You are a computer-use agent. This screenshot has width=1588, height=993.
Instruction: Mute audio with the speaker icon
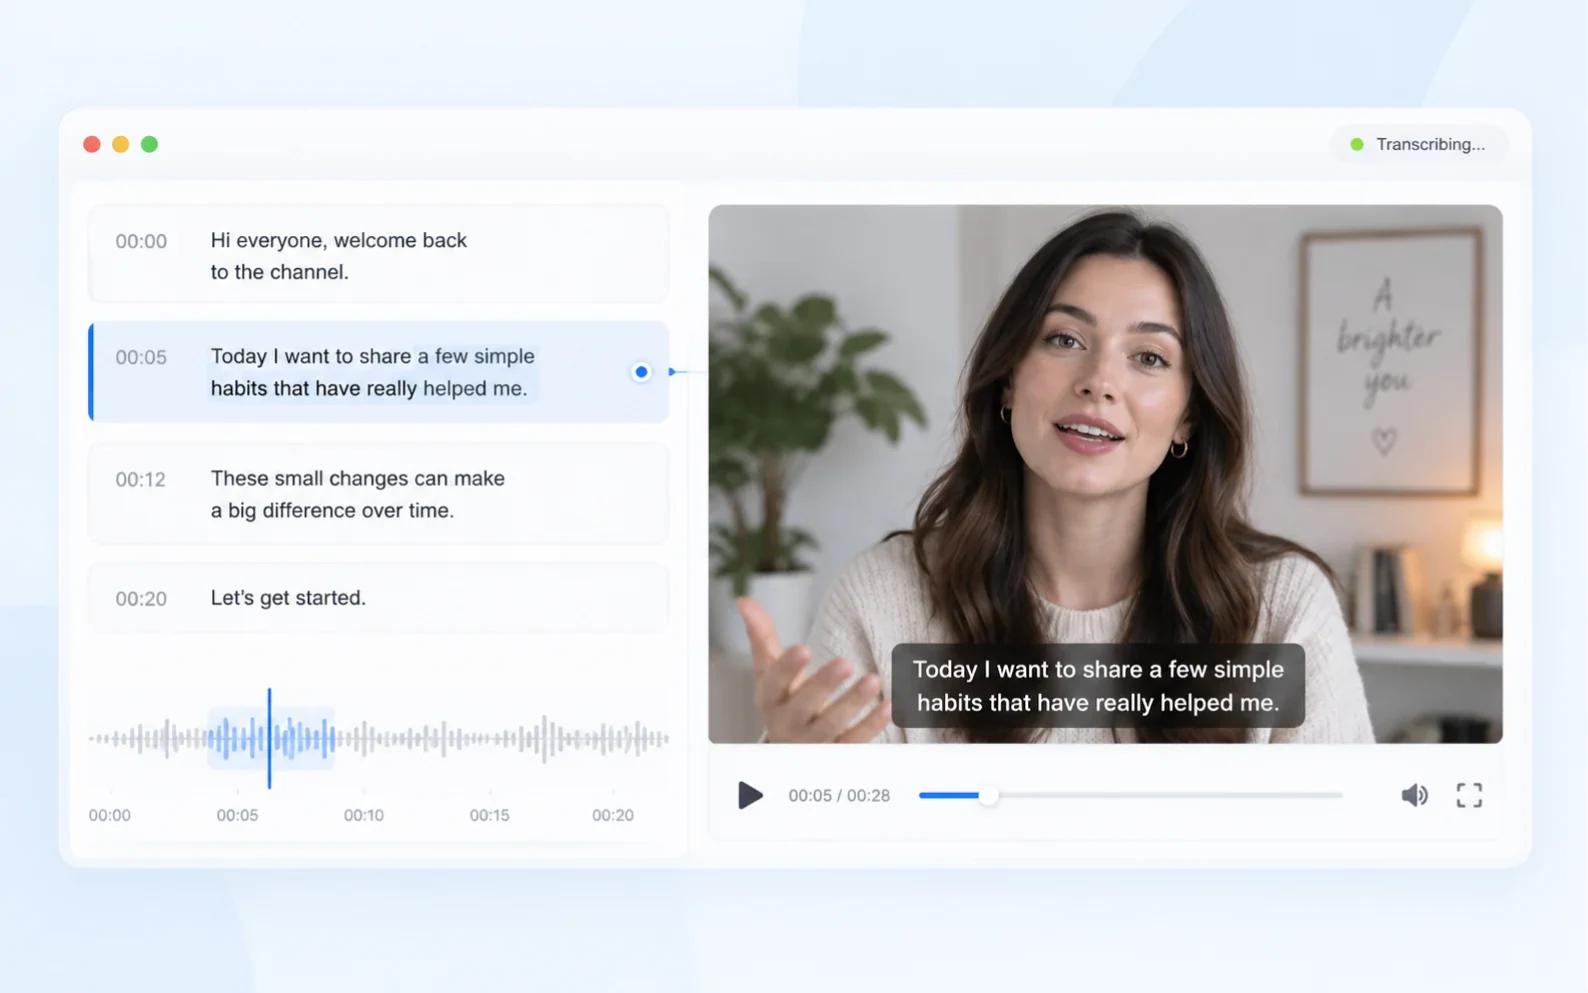pyautogui.click(x=1414, y=795)
